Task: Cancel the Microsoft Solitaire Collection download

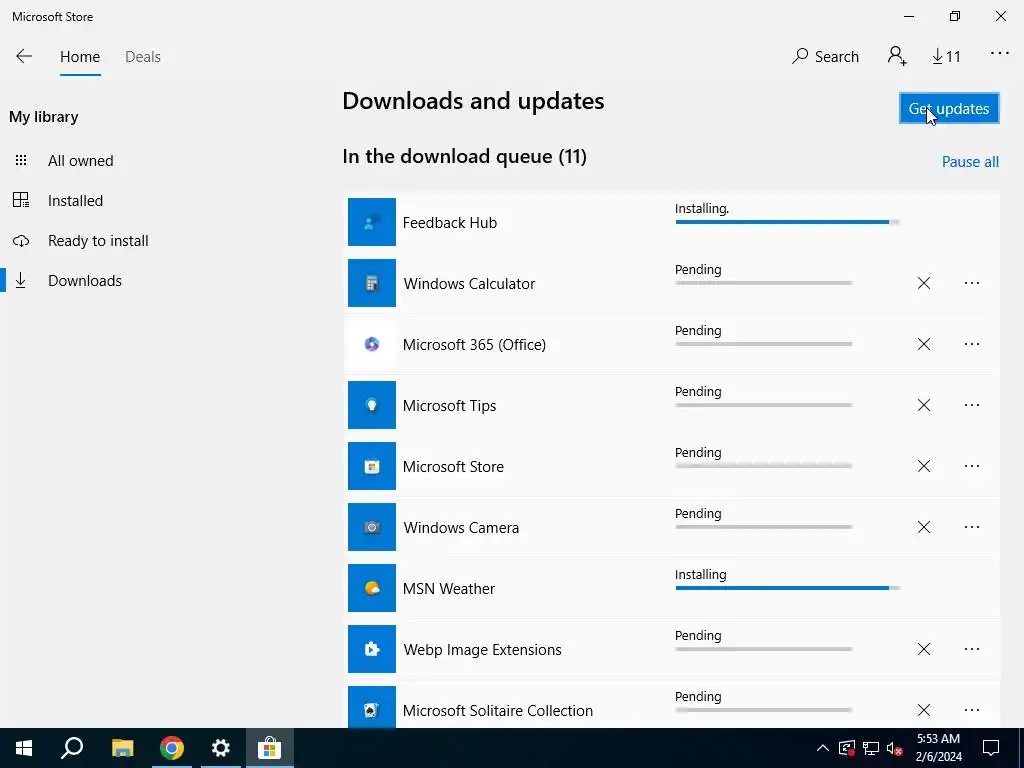Action: (923, 710)
